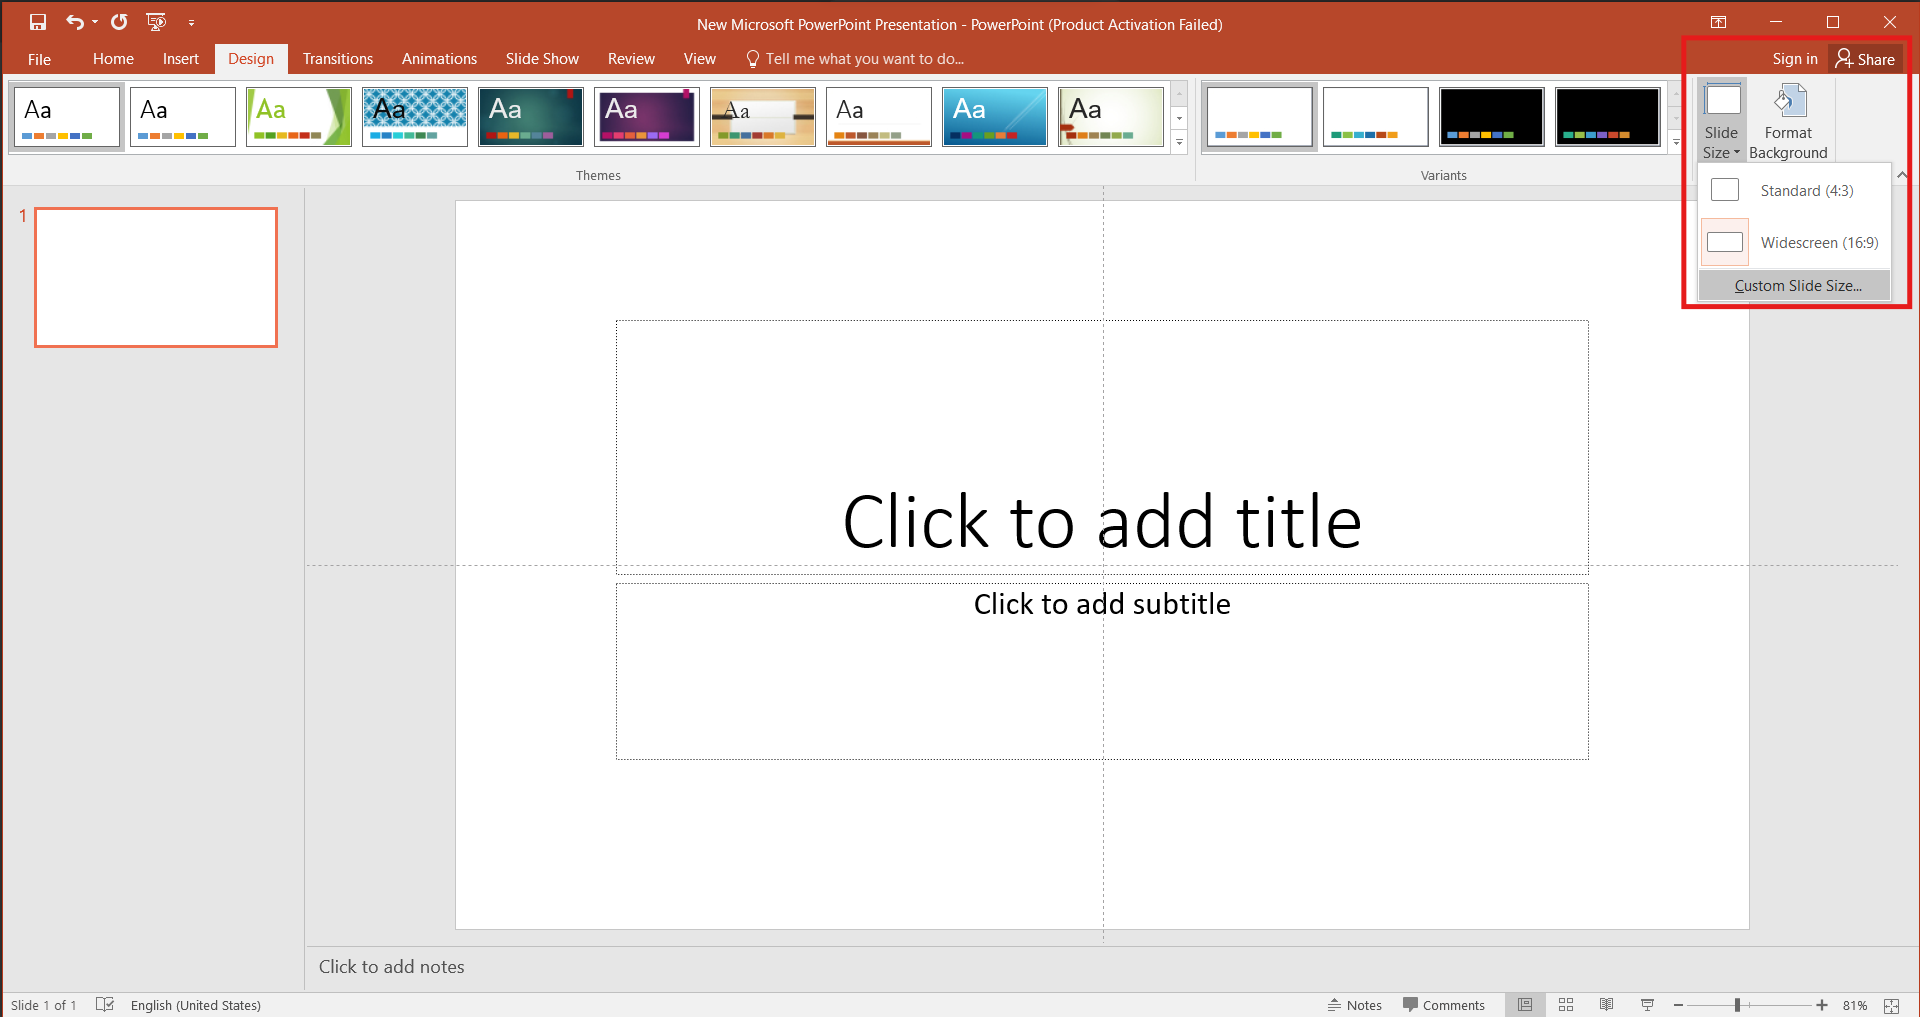The image size is (1920, 1017).
Task: Fit slide to current window
Action: point(1891,1005)
